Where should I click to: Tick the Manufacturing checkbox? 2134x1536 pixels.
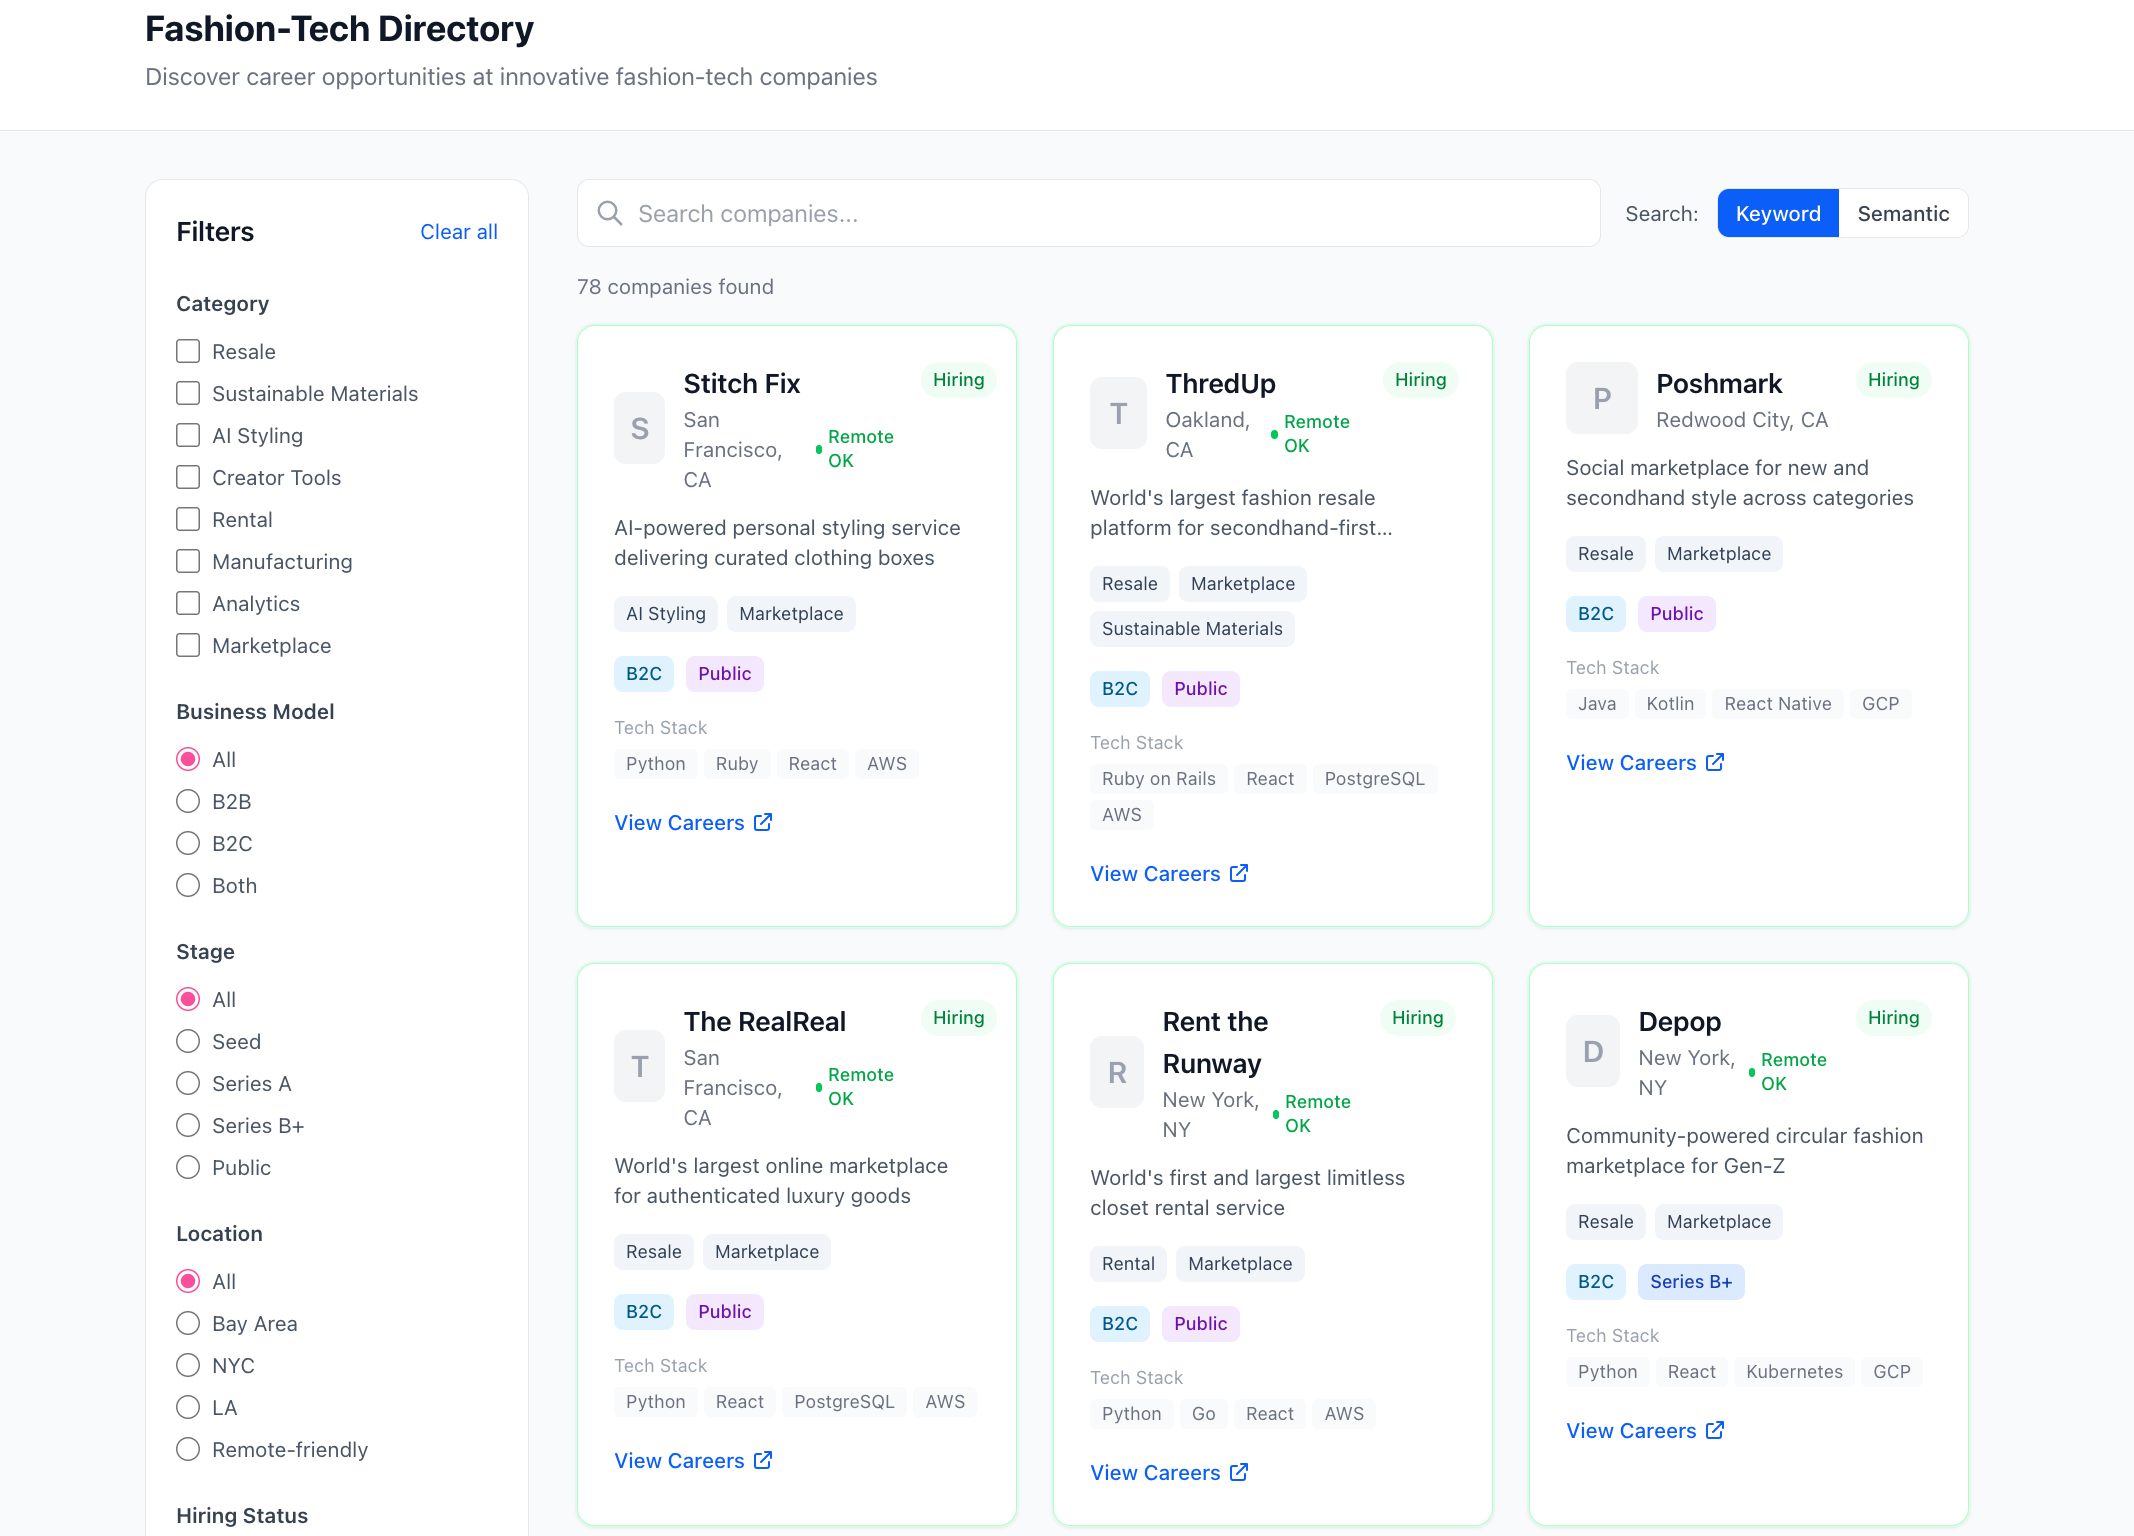(x=188, y=561)
